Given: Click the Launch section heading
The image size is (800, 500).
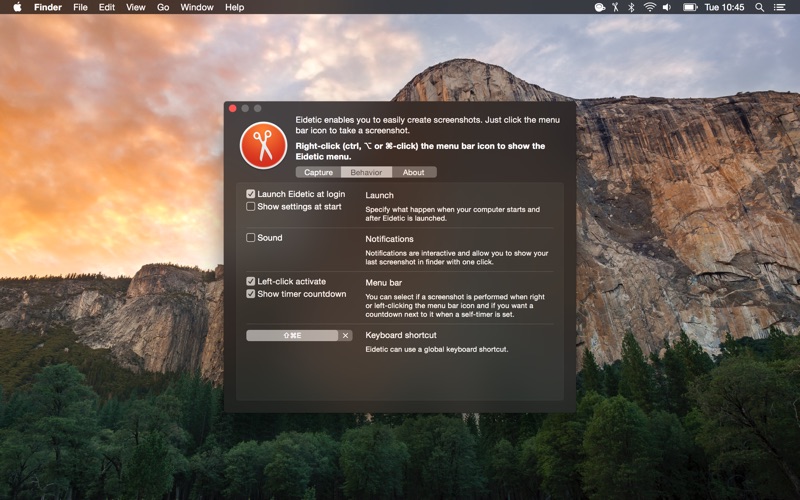Looking at the screenshot, I should tap(380, 195).
